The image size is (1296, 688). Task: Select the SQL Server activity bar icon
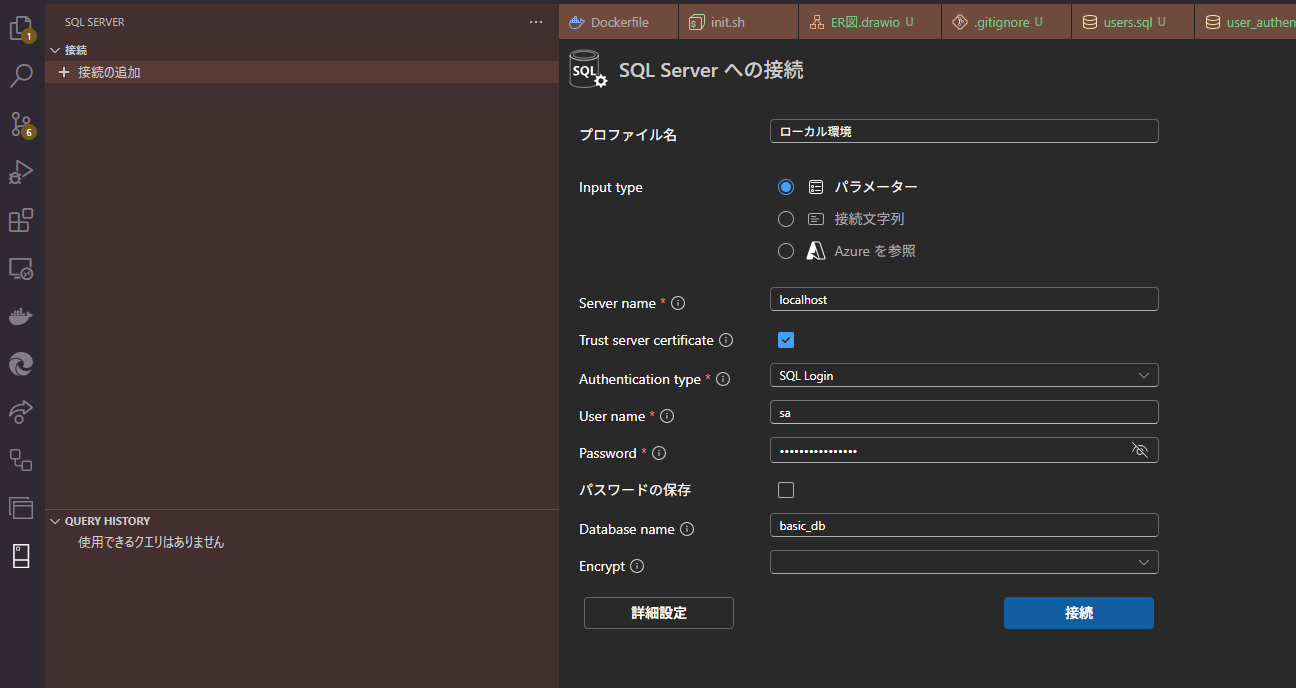pyautogui.click(x=21, y=557)
